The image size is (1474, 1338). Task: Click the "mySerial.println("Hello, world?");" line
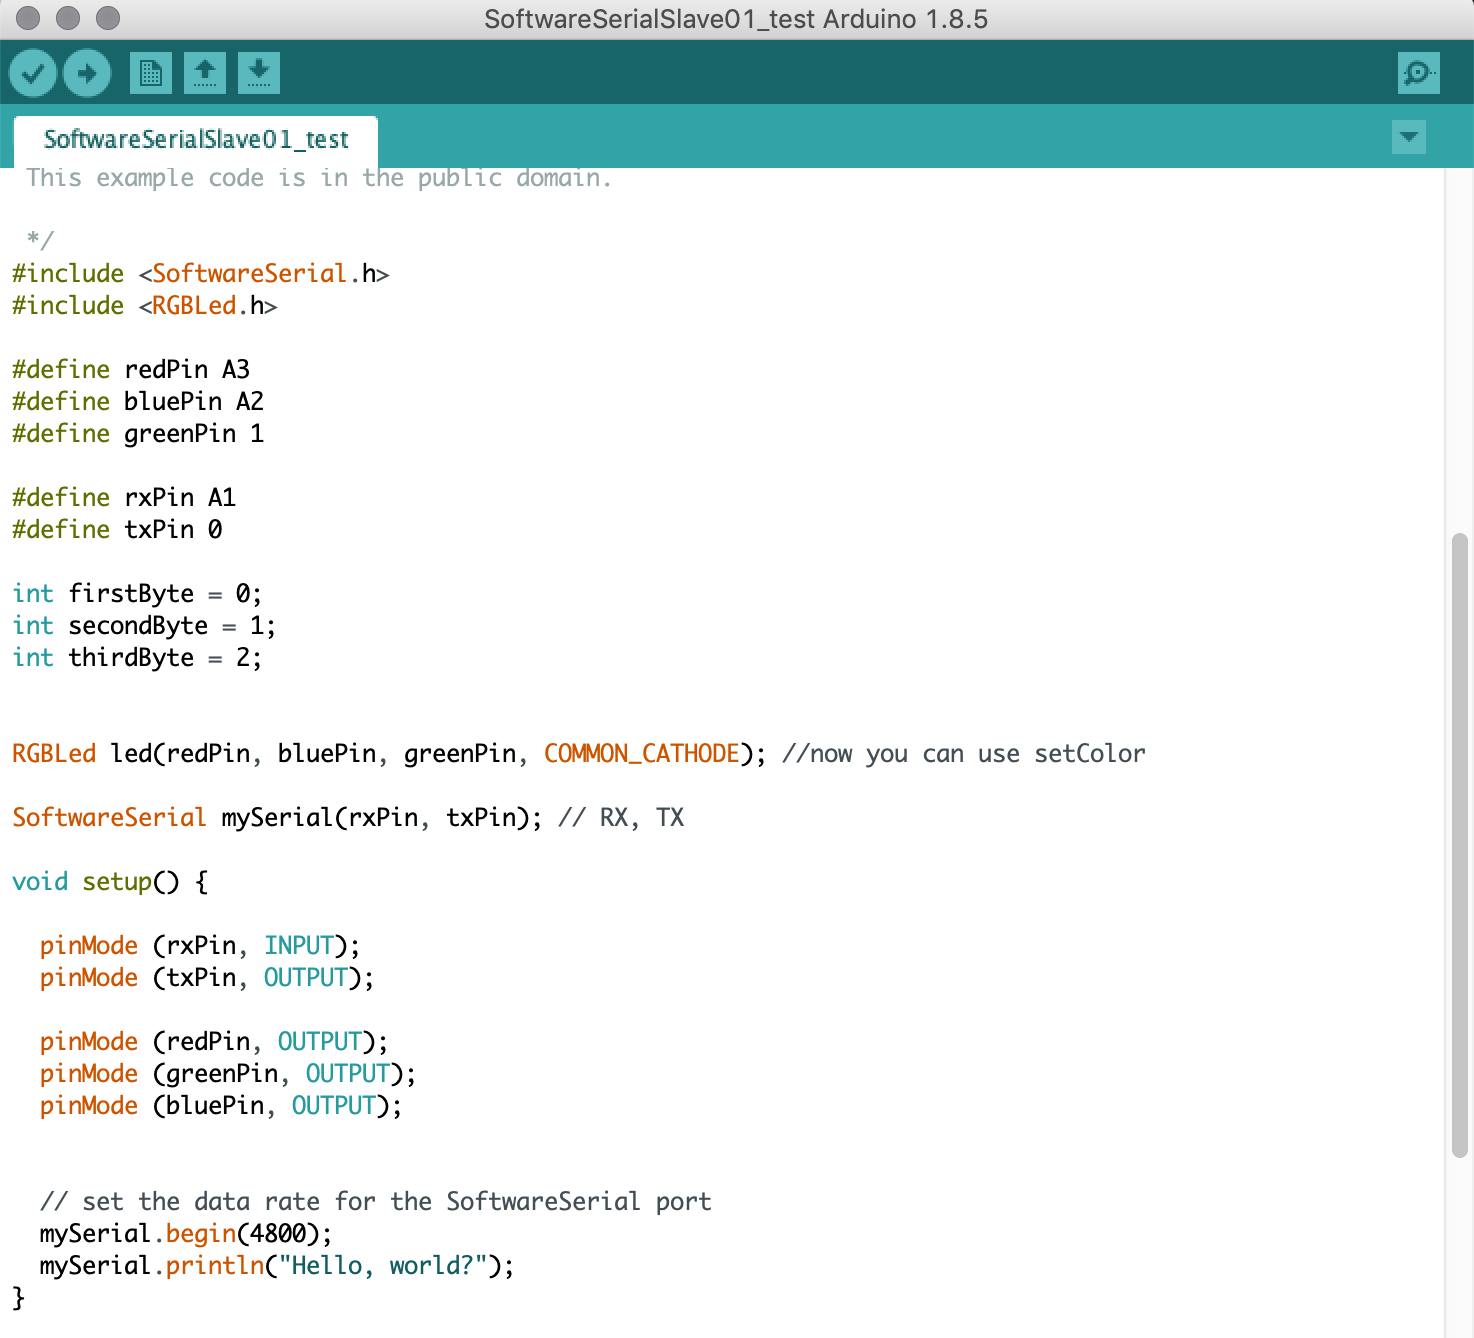click(x=277, y=1266)
